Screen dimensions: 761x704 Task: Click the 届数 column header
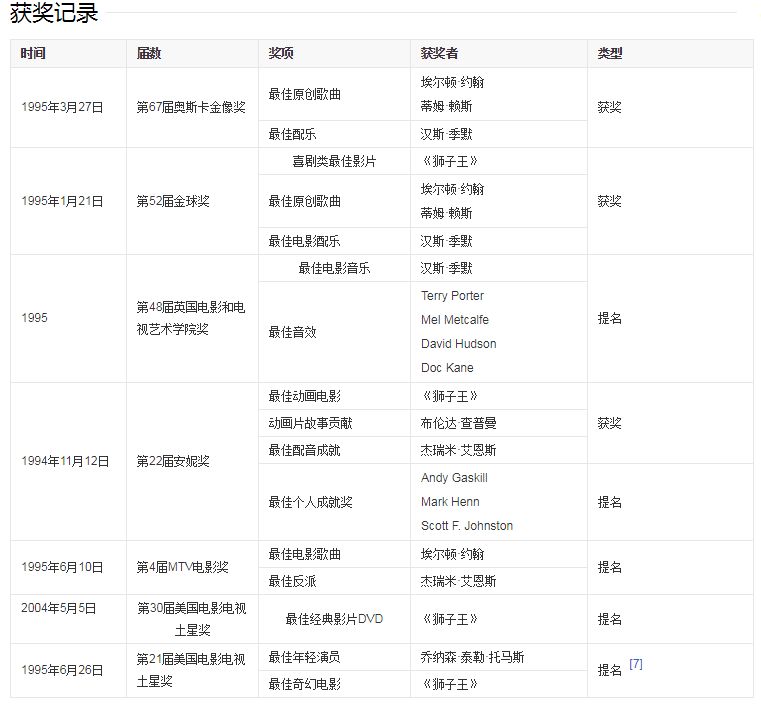tap(149, 53)
